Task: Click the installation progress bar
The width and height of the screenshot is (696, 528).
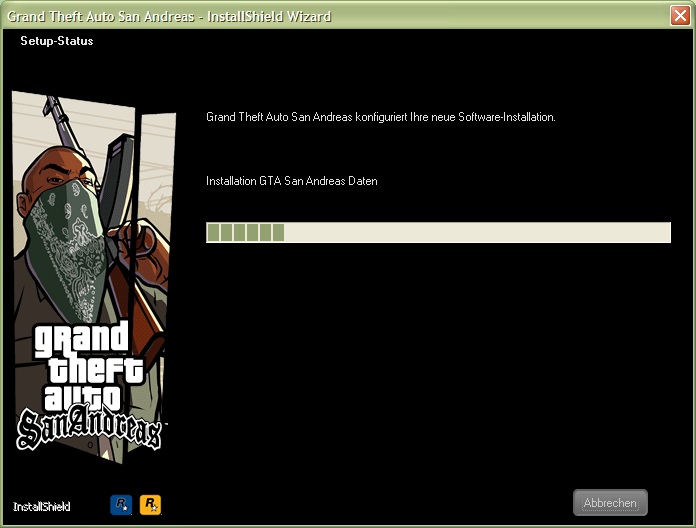Action: click(x=438, y=232)
